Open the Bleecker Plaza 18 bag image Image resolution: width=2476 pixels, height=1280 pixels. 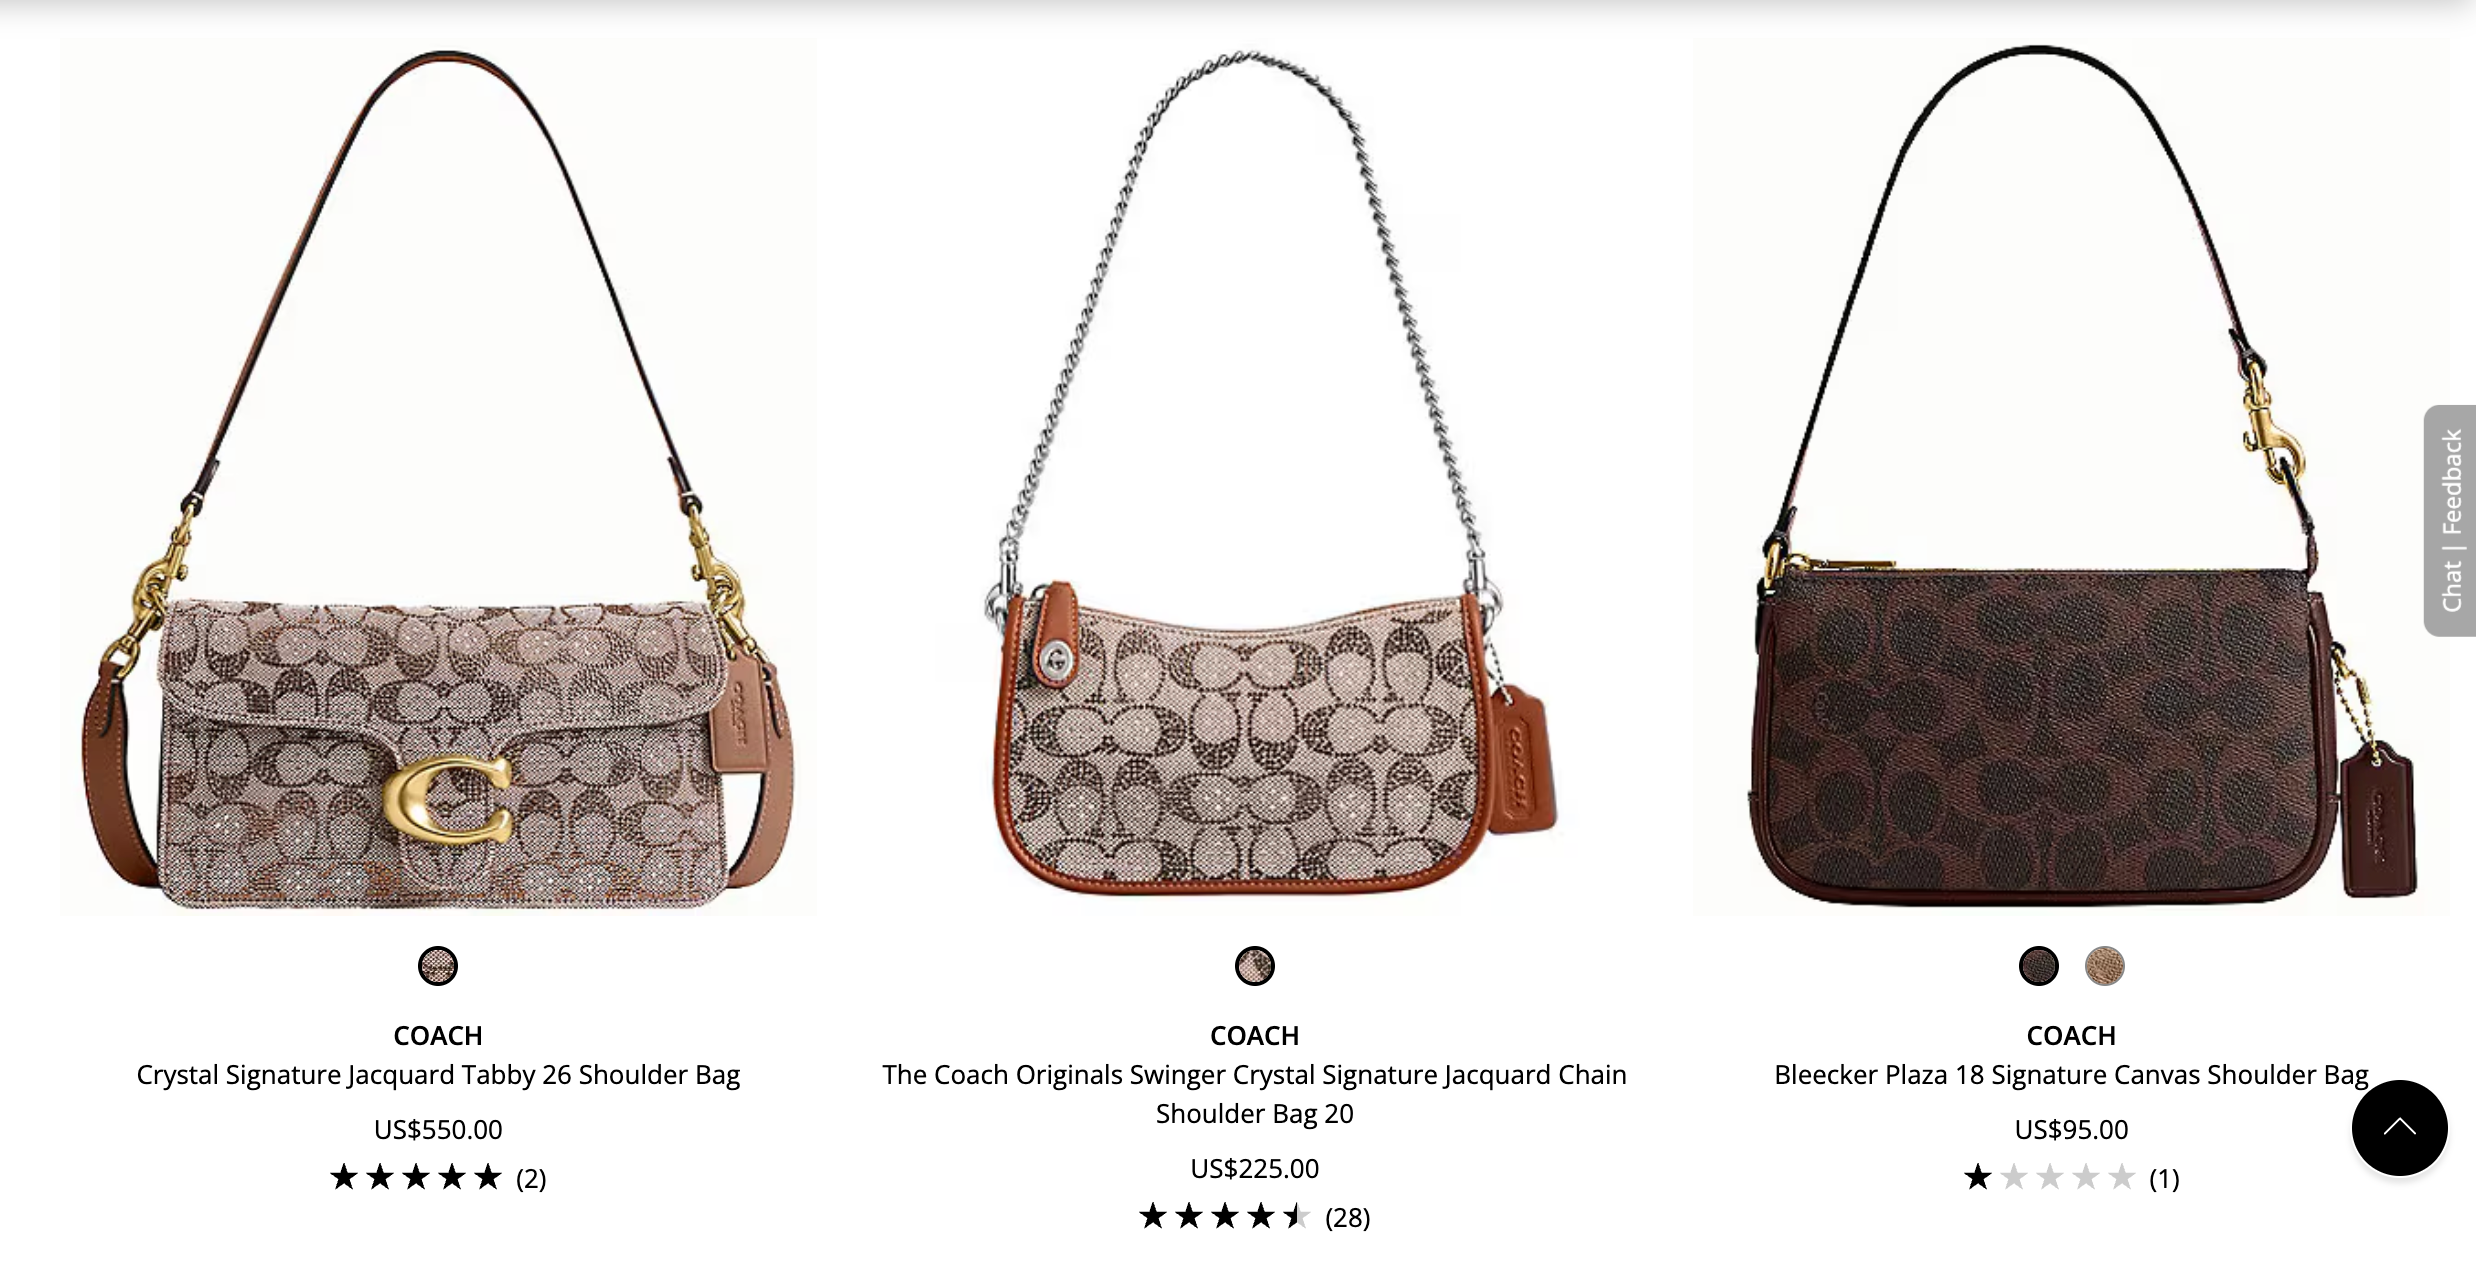2072,478
